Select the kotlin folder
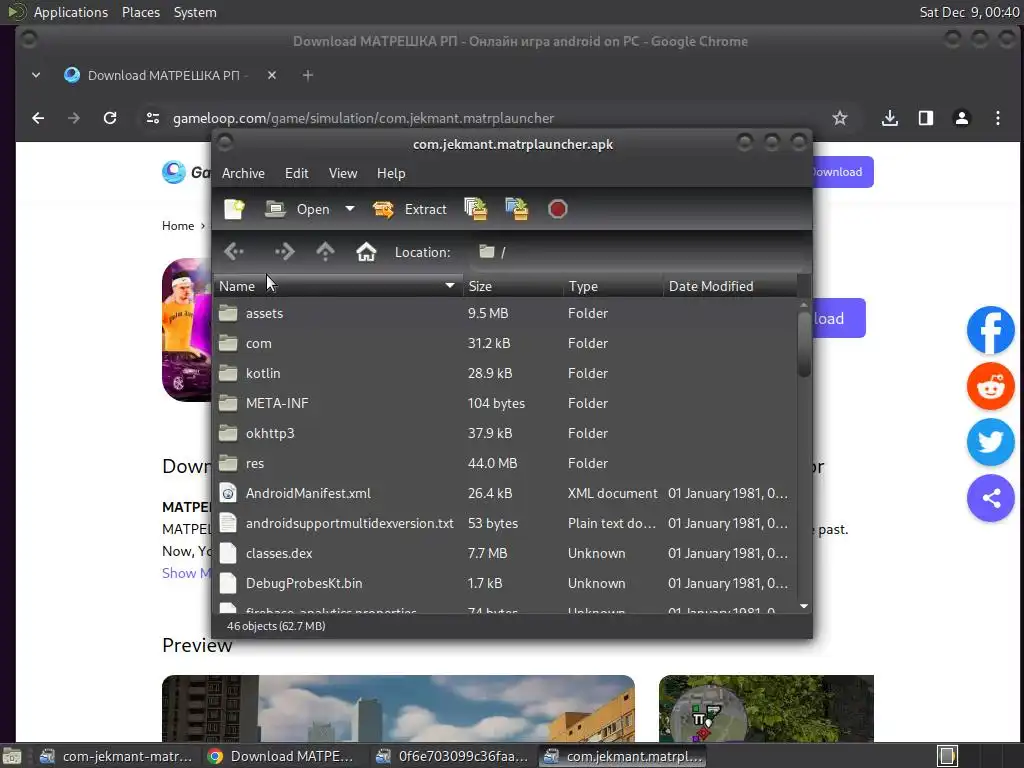The height and width of the screenshot is (768, 1024). pos(505,374)
